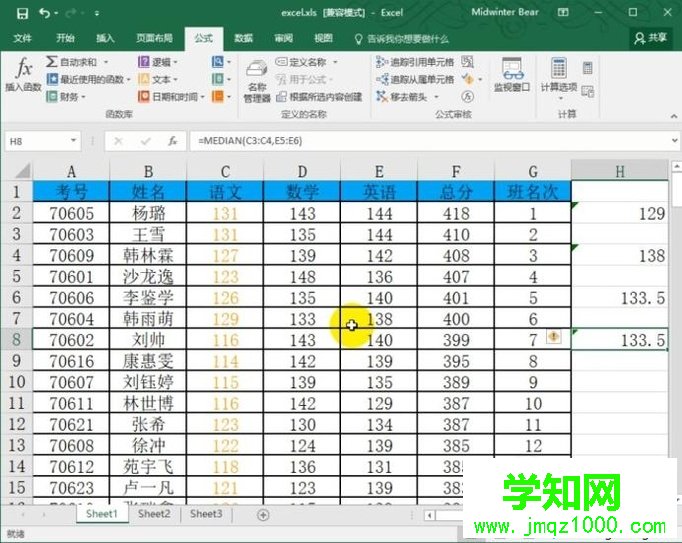Click Trace Precedents
The width and height of the screenshot is (682, 543).
415,62
